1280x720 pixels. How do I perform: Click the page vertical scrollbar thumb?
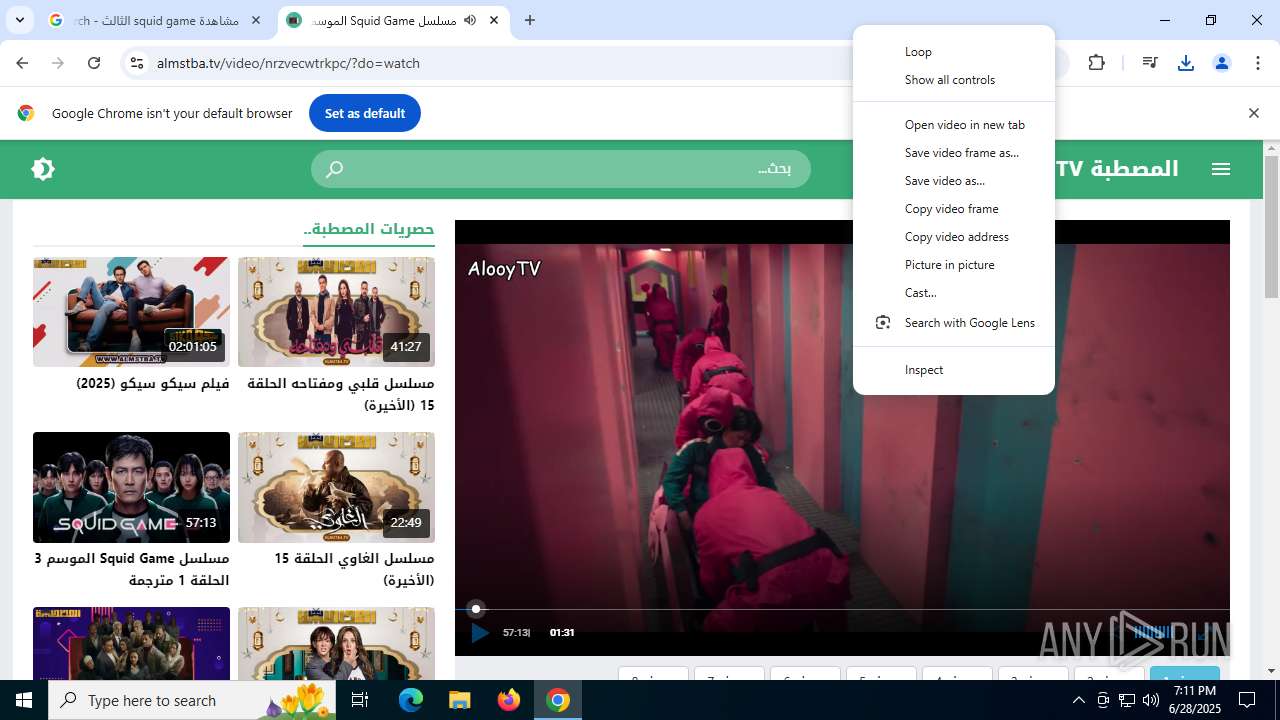[x=1271, y=227]
